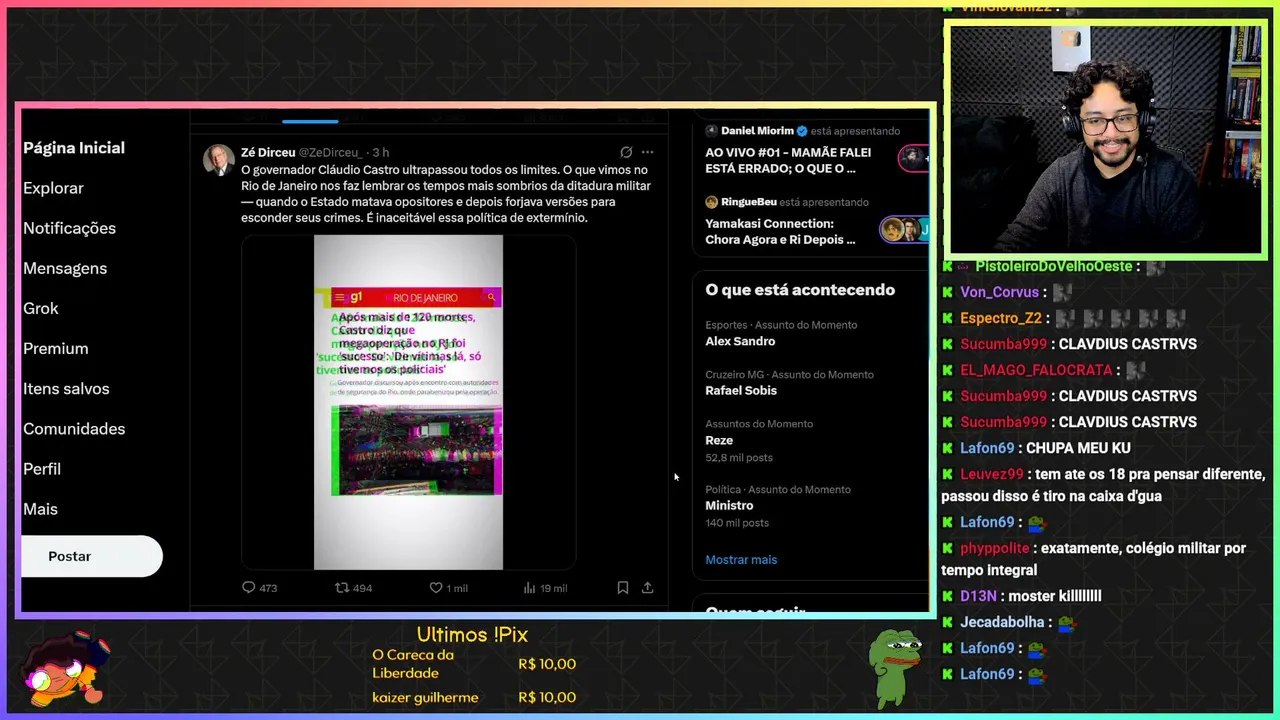
Task: Open the Página Inicial sidebar item
Action: [74, 148]
